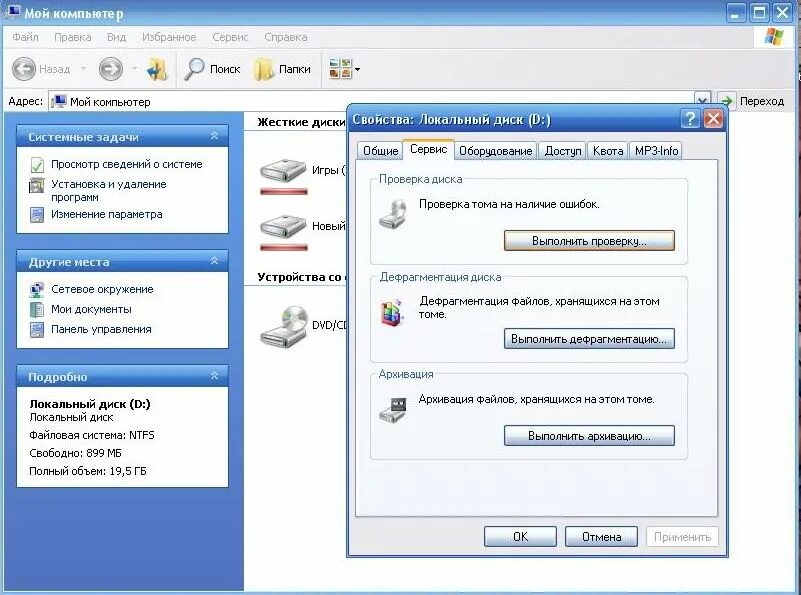
Task: Select the Новый hard drive icon
Action: click(x=283, y=226)
